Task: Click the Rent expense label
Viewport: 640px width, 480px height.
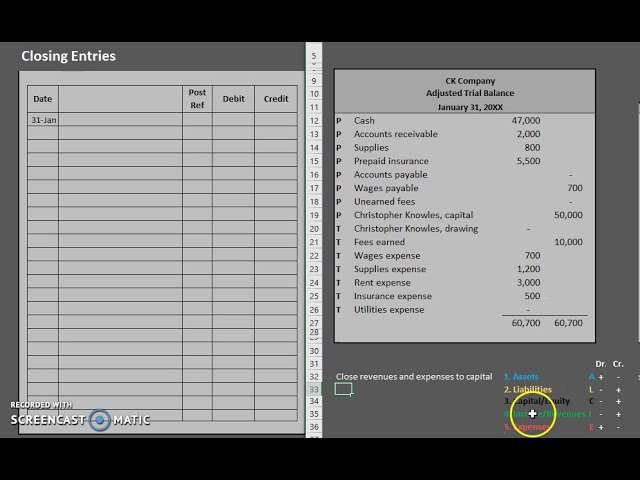Action: coord(382,282)
